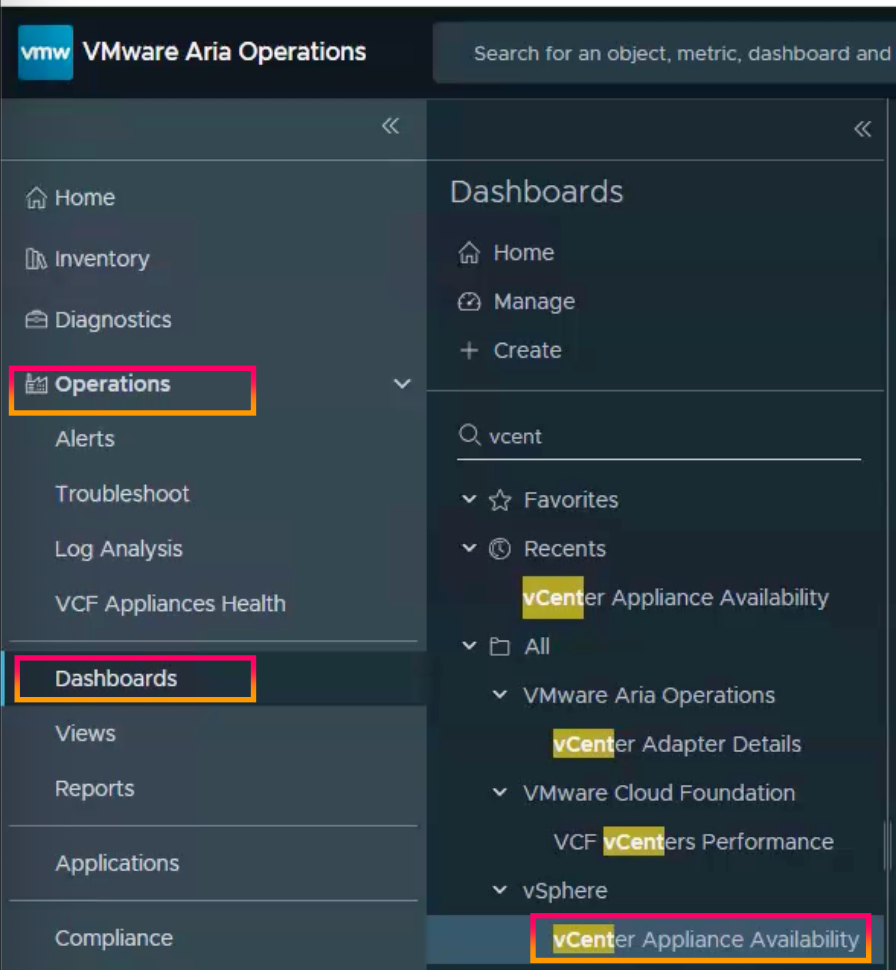The image size is (896, 970).
Task: Open vCenter Appliance Availability under vSphere
Action: 706,939
